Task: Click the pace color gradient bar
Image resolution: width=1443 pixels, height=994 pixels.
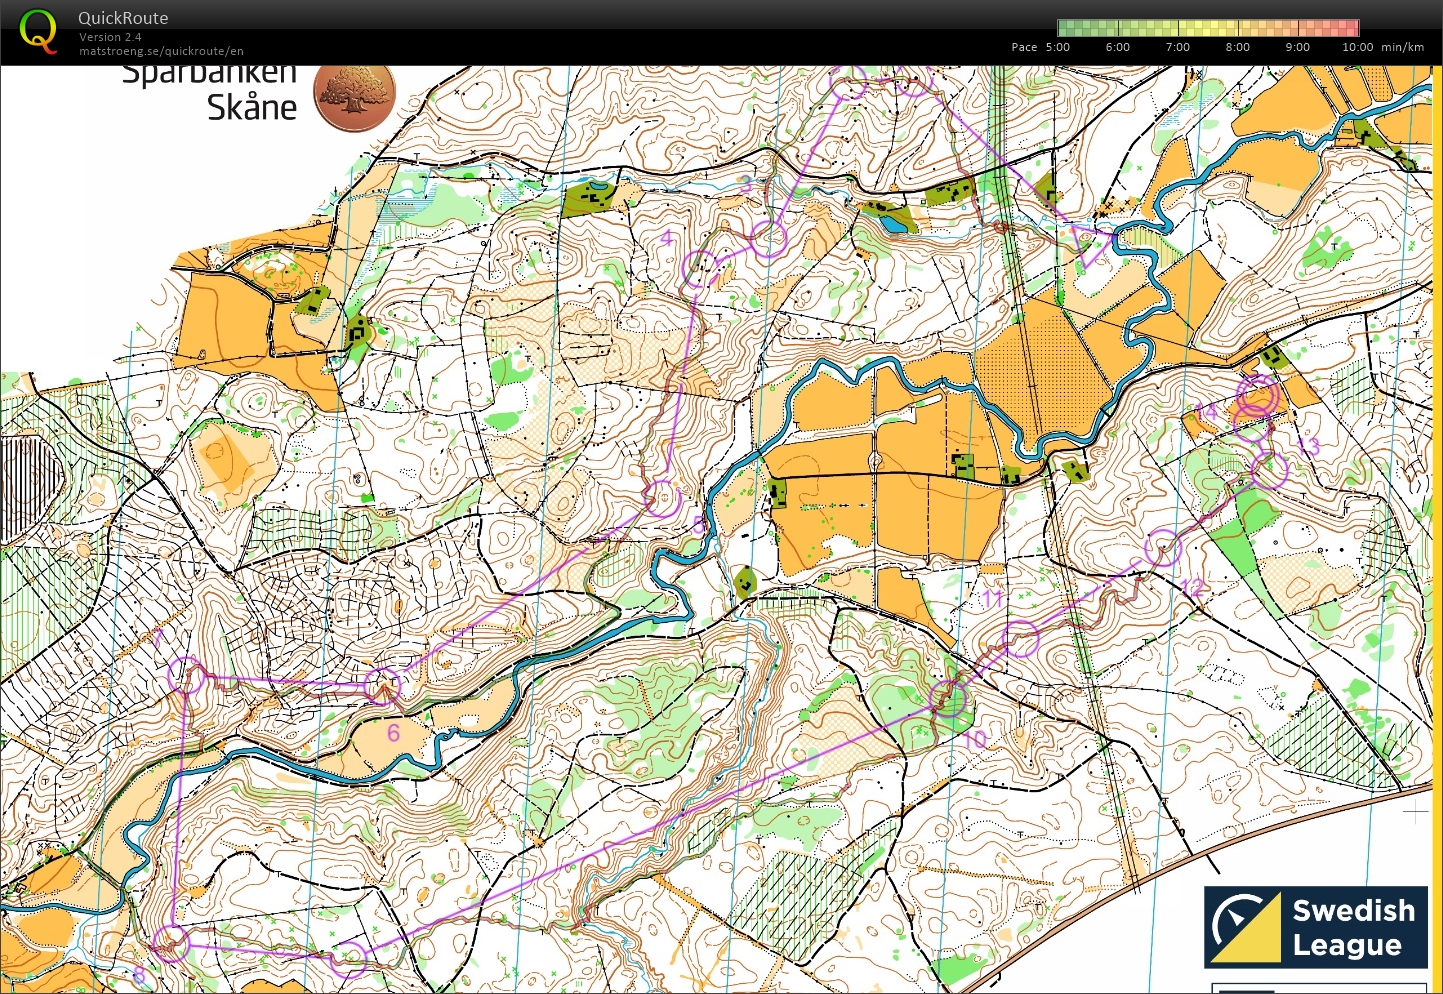Action: (1208, 28)
